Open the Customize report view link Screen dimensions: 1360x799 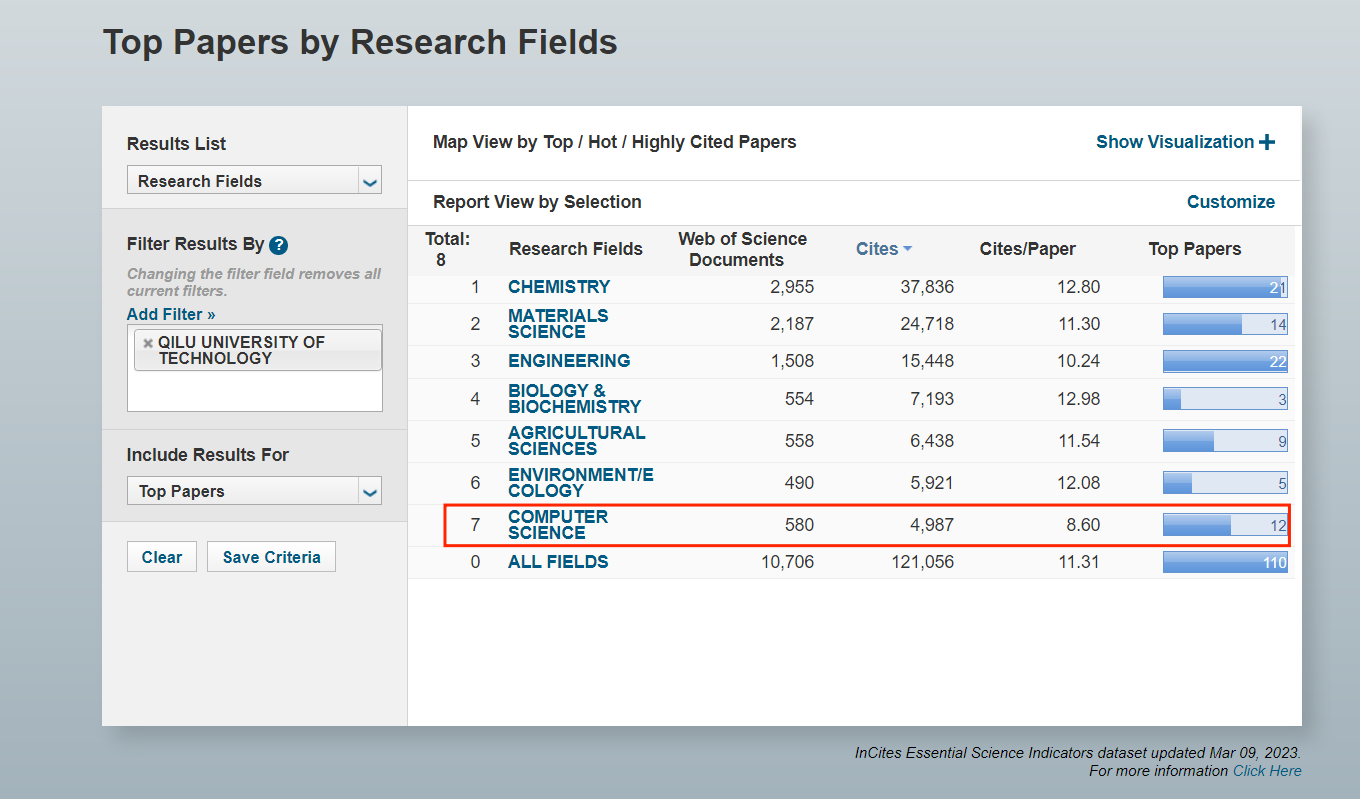pyautogui.click(x=1230, y=202)
